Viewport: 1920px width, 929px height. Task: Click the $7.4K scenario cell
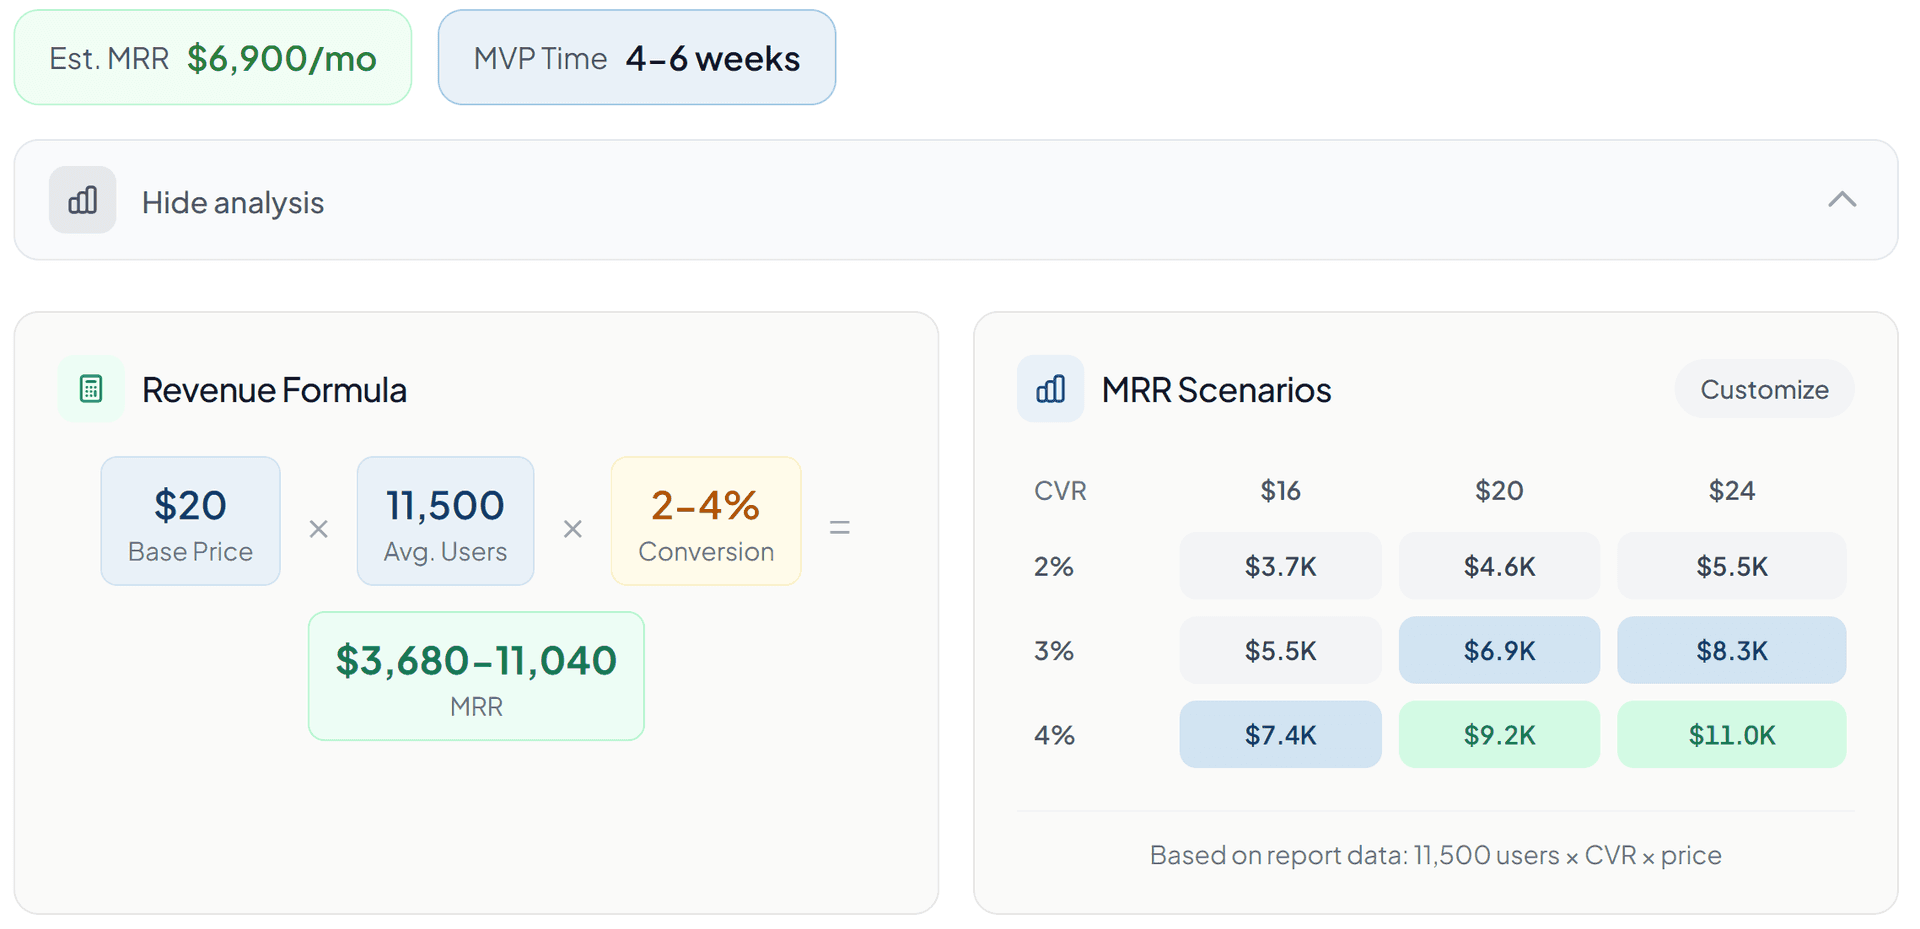tap(1280, 735)
